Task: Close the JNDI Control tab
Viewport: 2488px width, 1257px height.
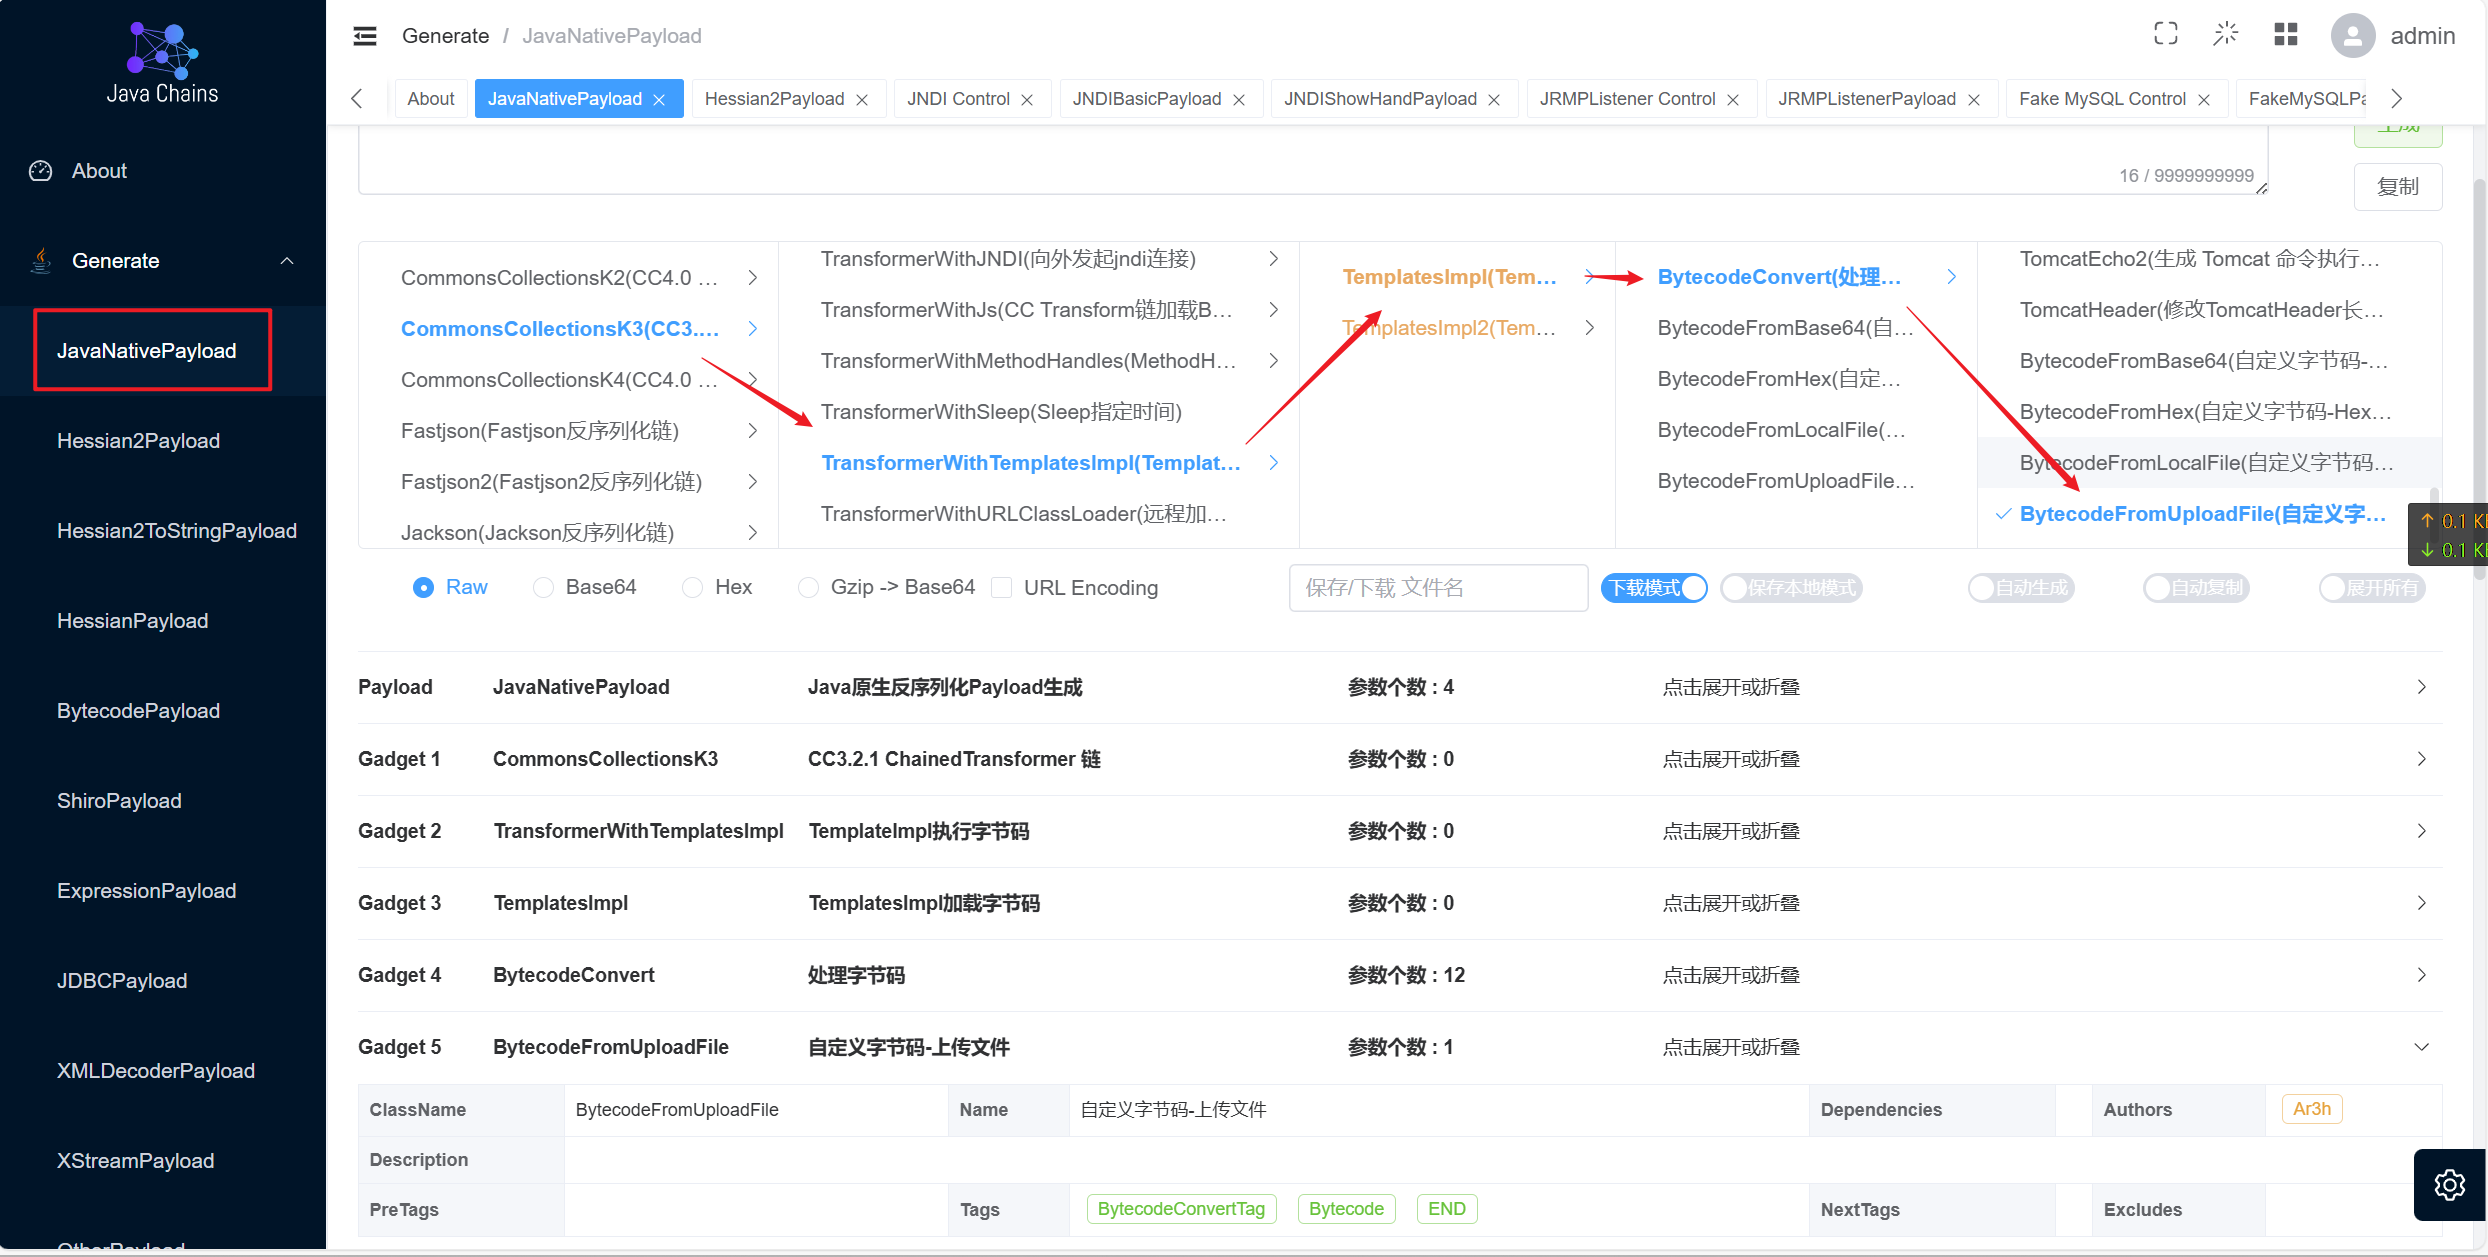Action: 1027,100
